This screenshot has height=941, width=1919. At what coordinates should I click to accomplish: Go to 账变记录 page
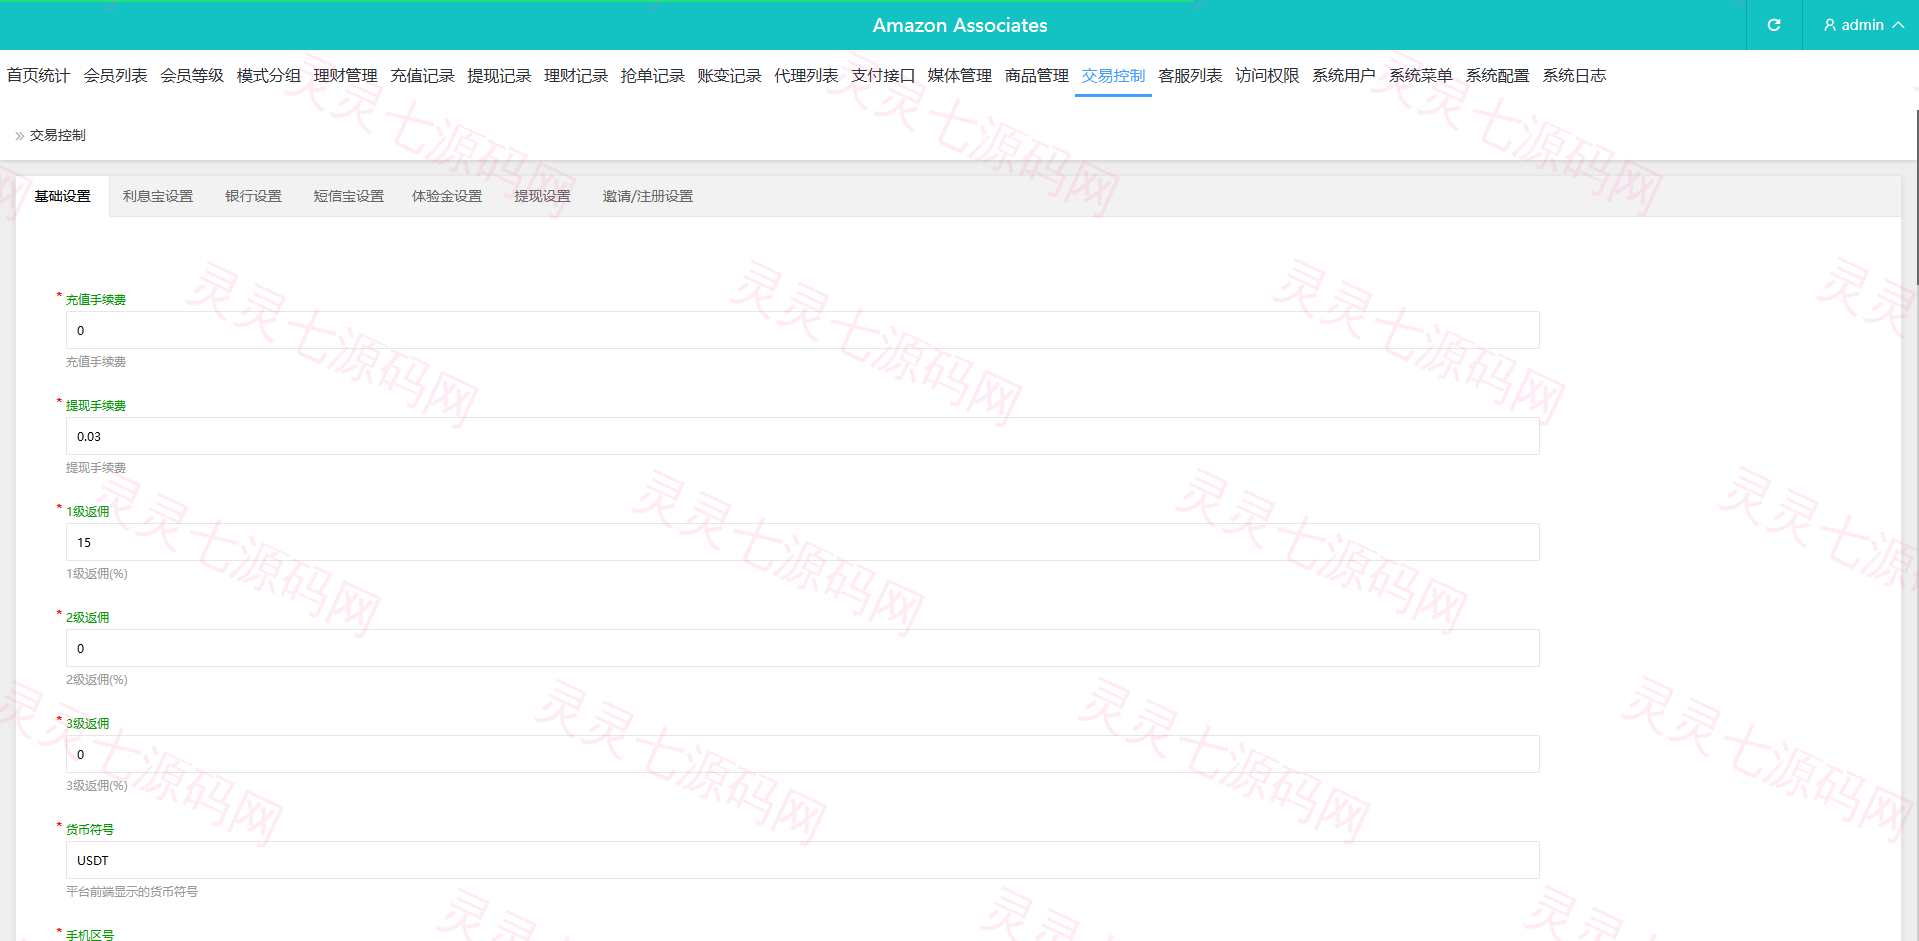[729, 76]
